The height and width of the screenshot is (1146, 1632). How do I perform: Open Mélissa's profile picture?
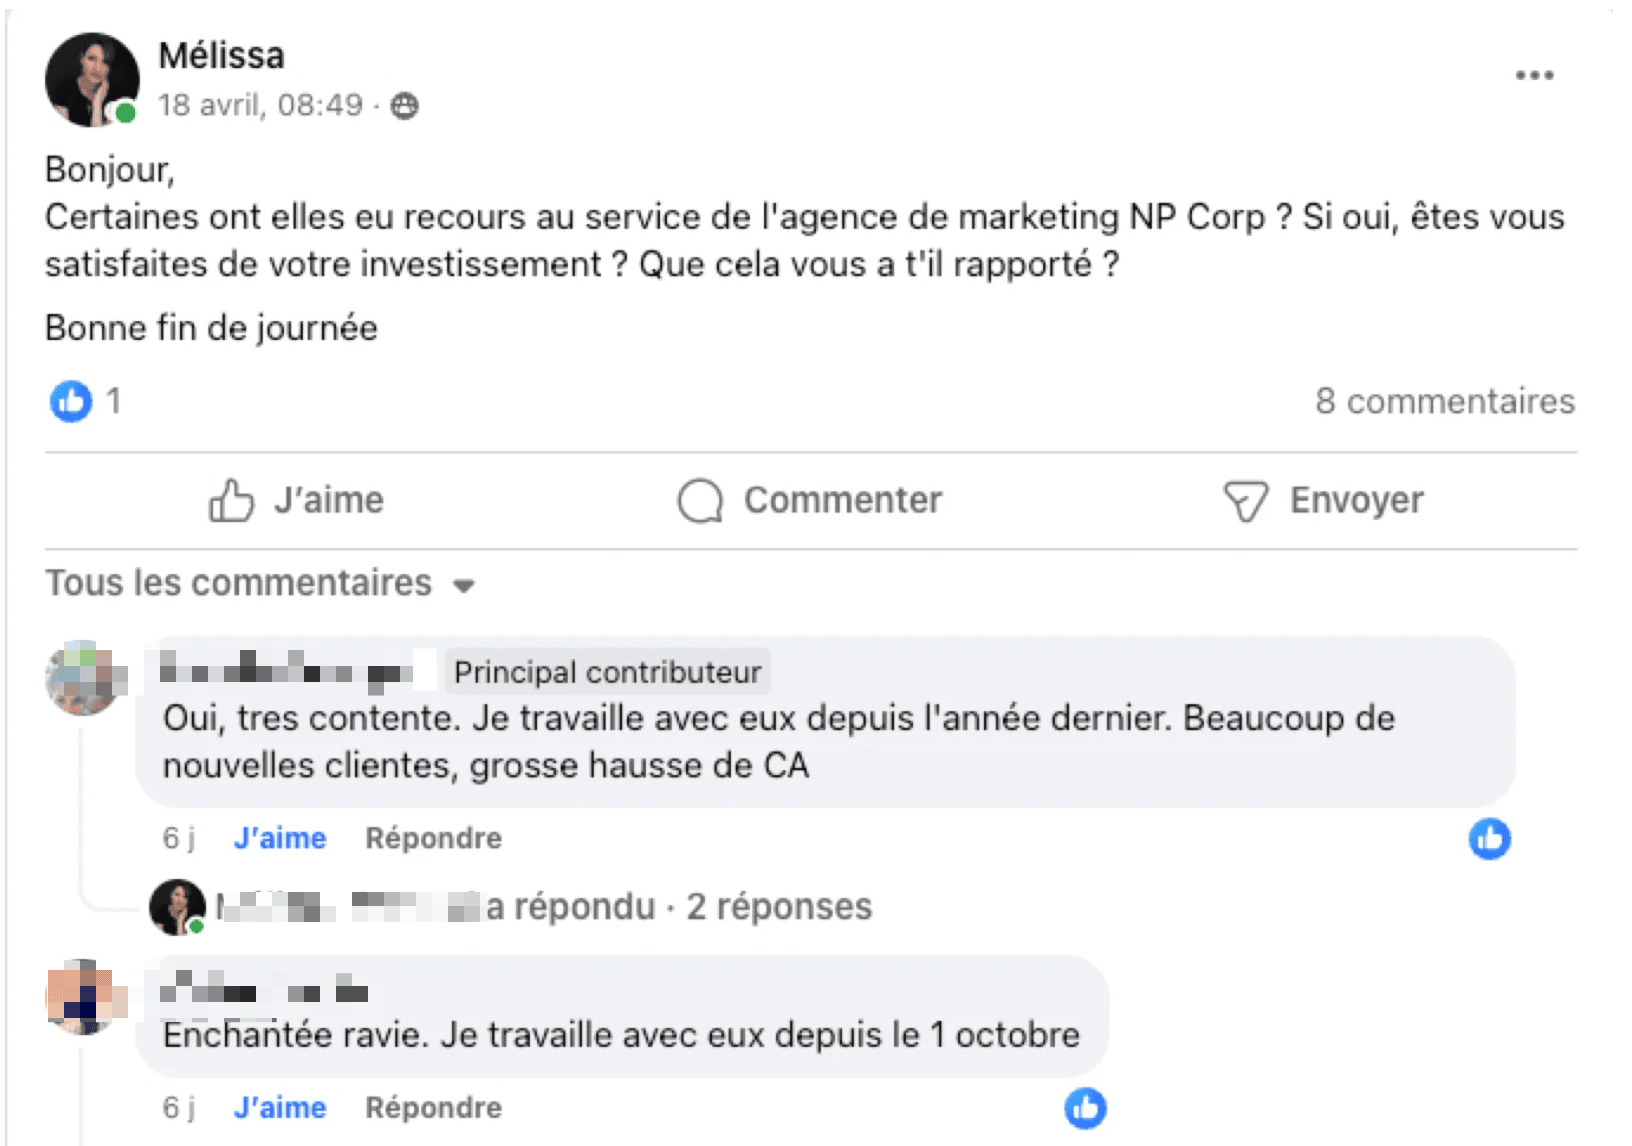pyautogui.click(x=91, y=80)
